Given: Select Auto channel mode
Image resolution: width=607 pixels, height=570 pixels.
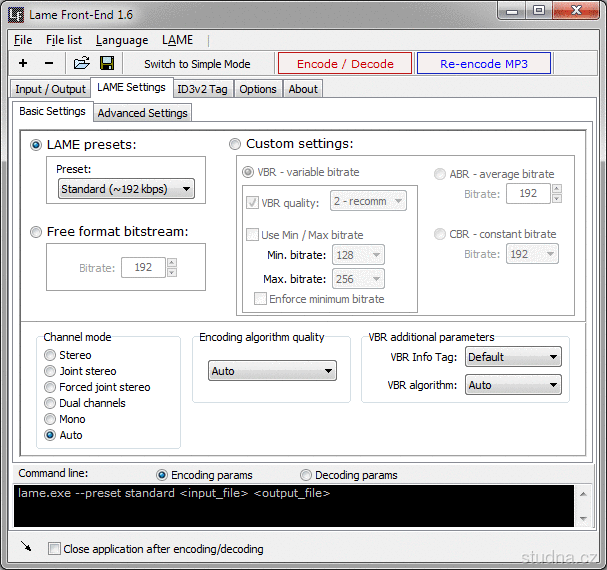Looking at the screenshot, I should (50, 435).
